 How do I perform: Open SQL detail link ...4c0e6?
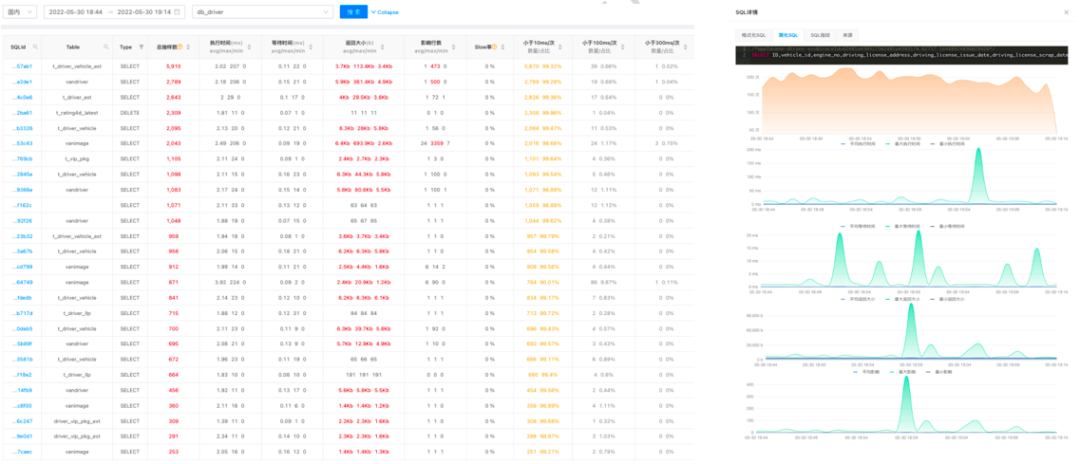pos(23,97)
